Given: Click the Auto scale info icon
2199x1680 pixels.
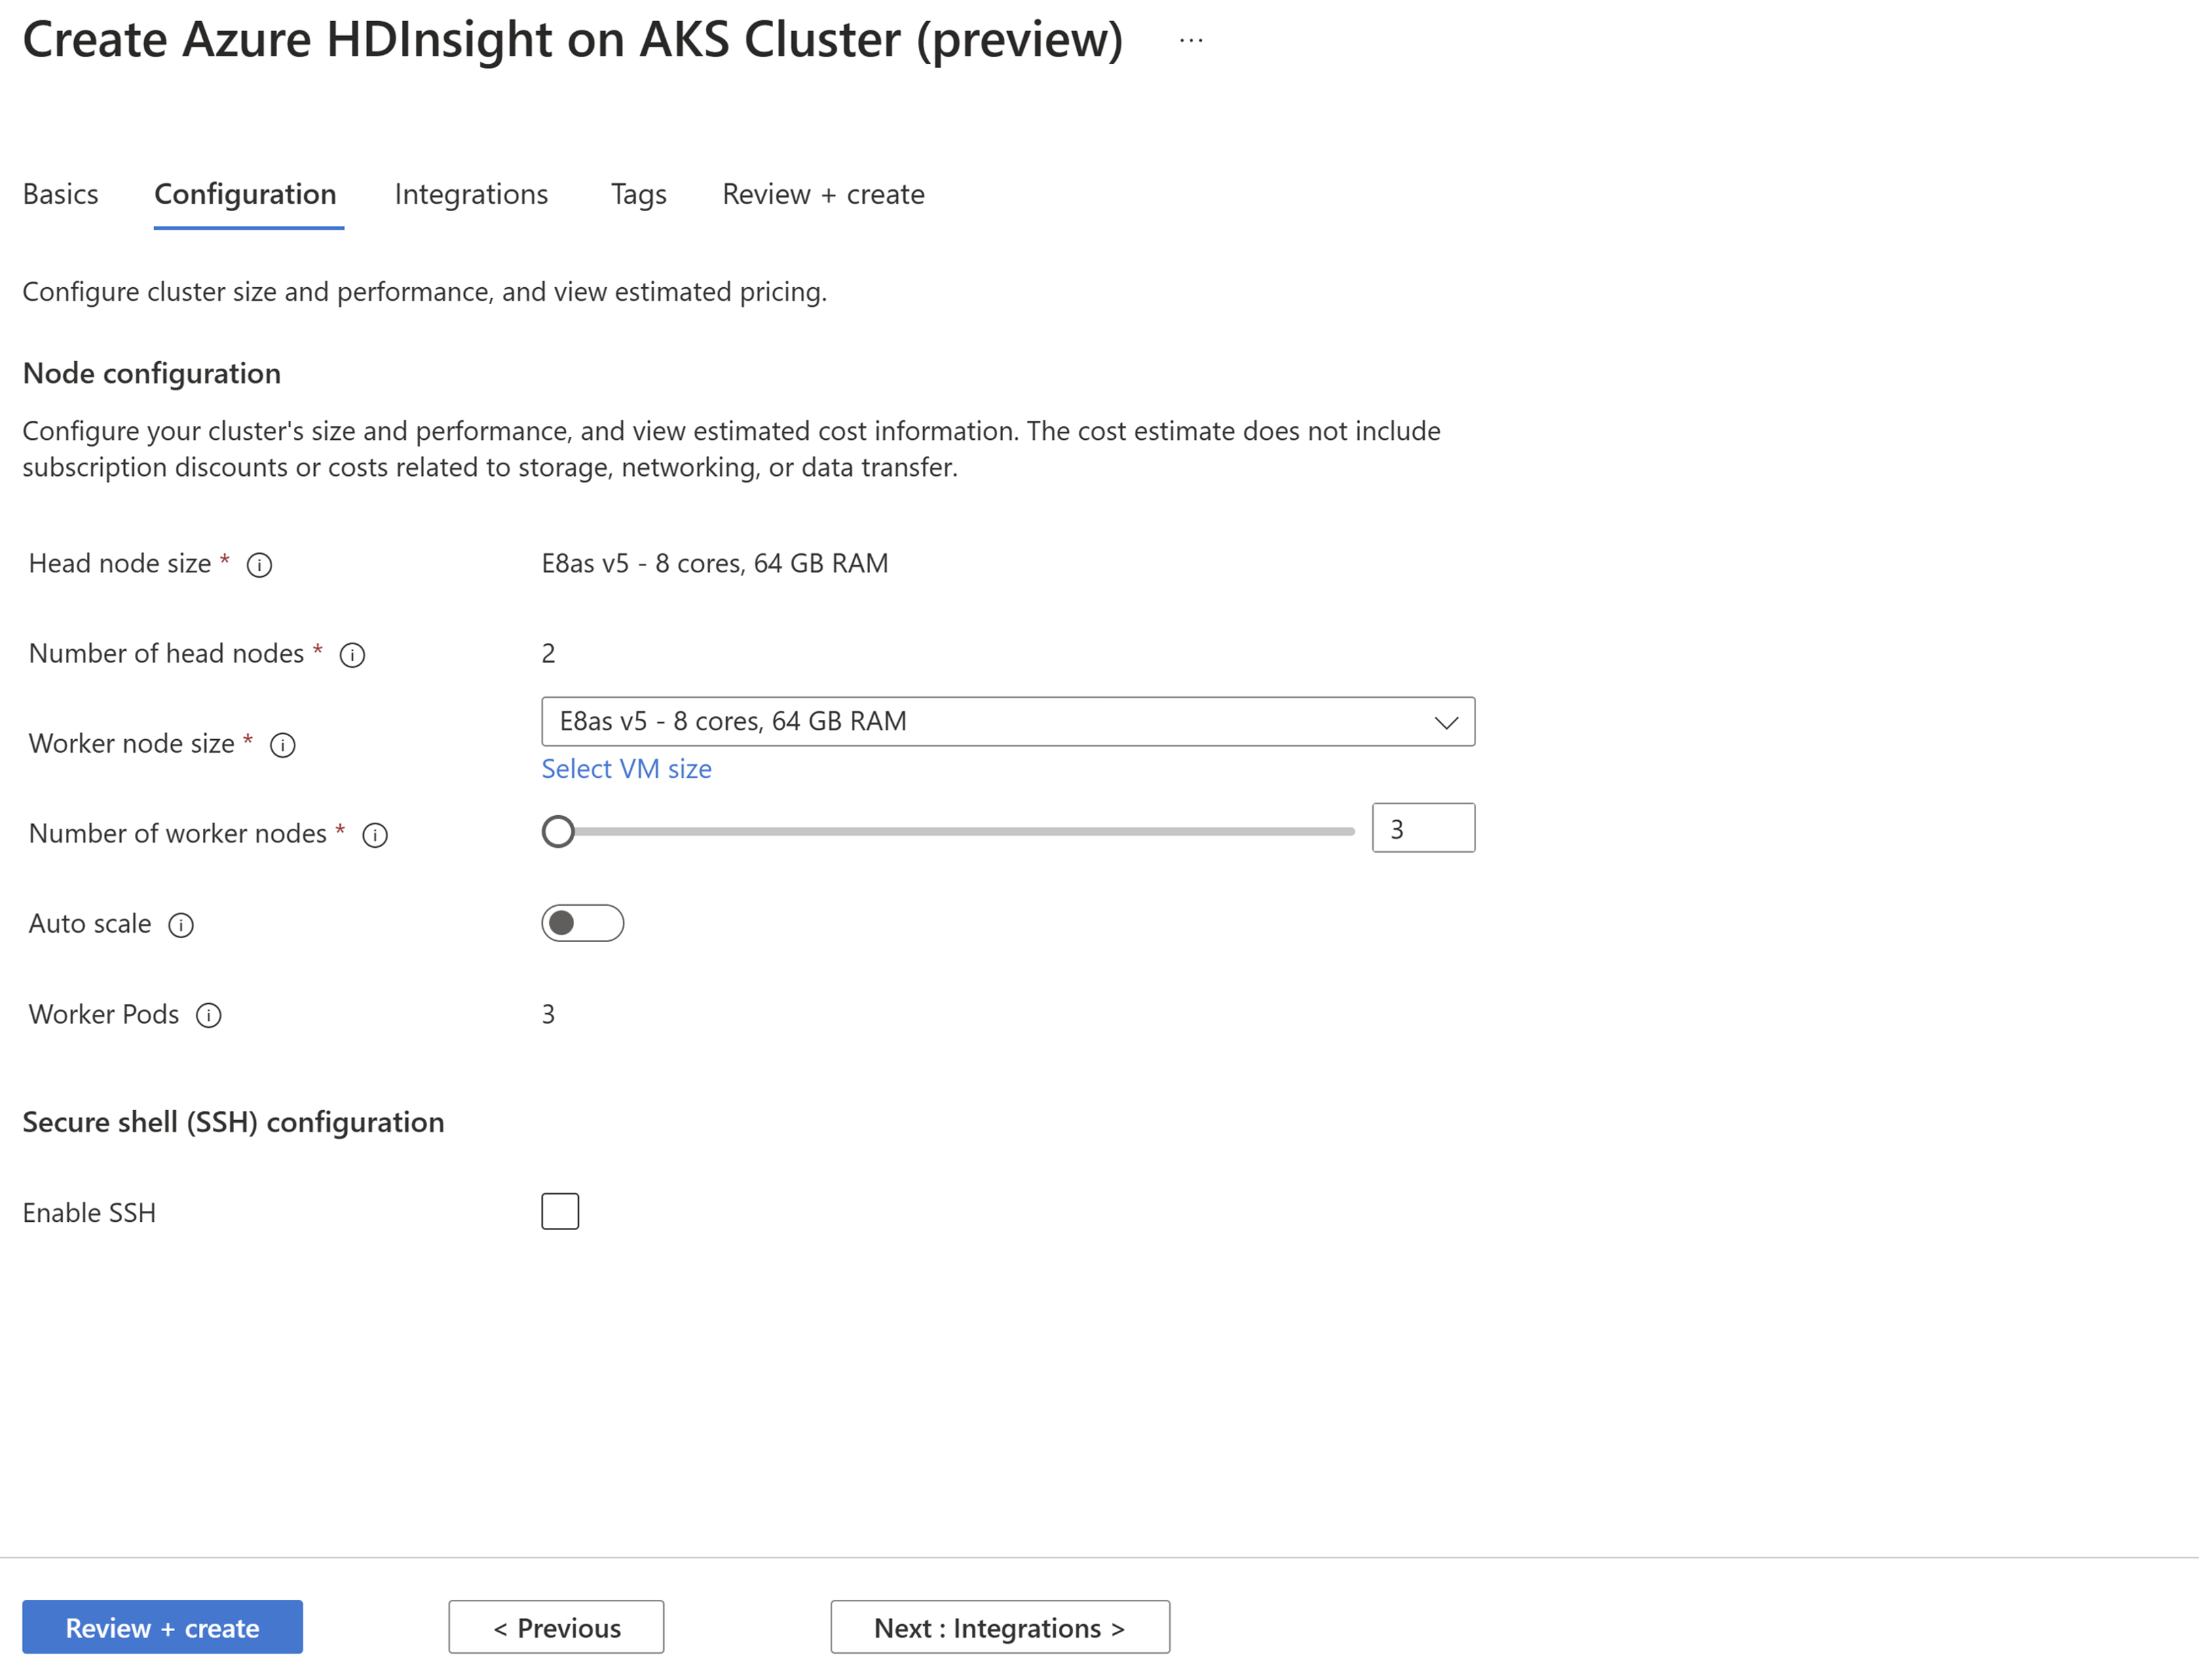Looking at the screenshot, I should (182, 921).
